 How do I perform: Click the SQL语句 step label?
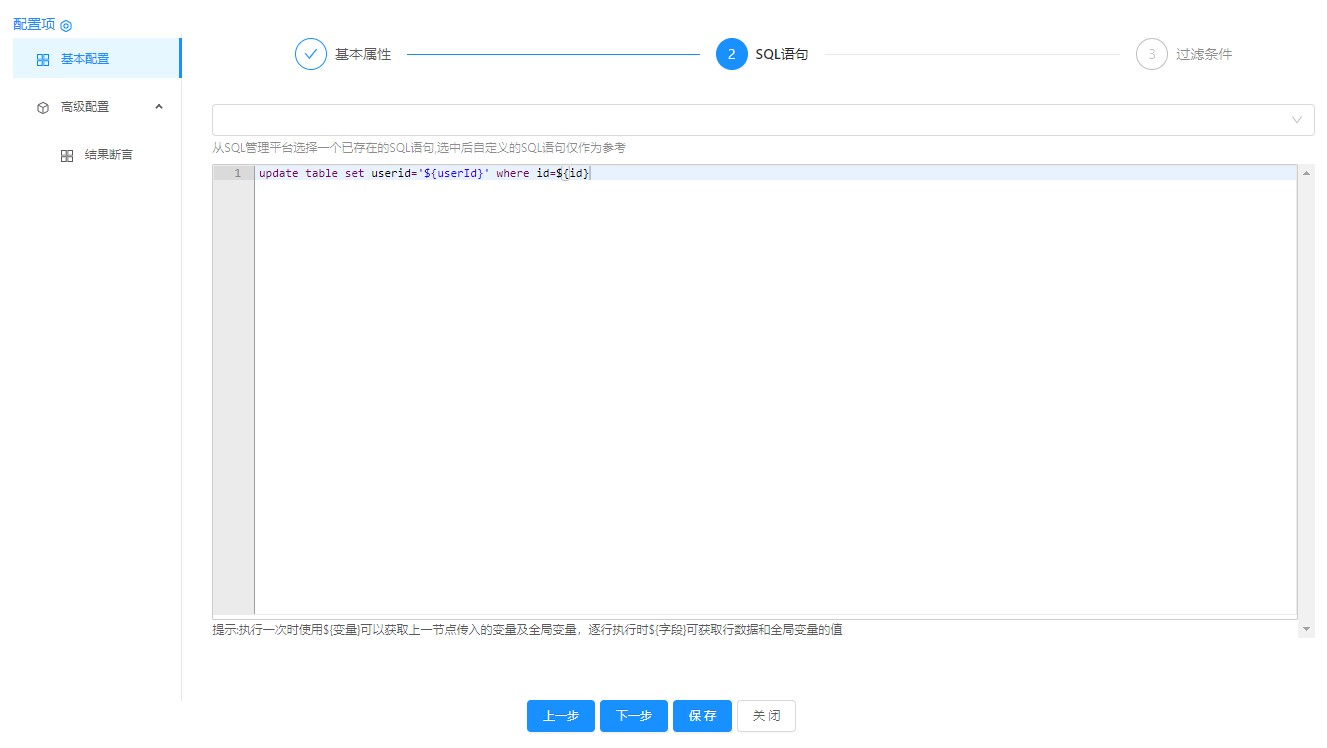(782, 54)
